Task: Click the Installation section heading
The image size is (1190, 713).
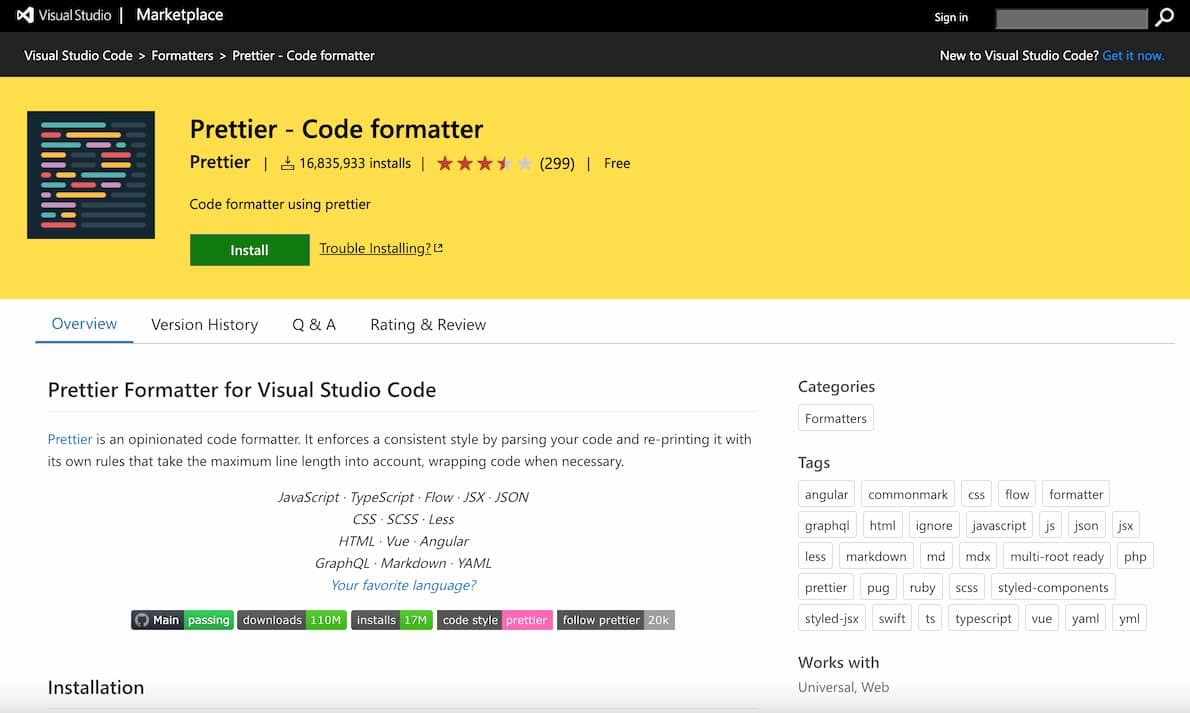Action: tap(96, 687)
